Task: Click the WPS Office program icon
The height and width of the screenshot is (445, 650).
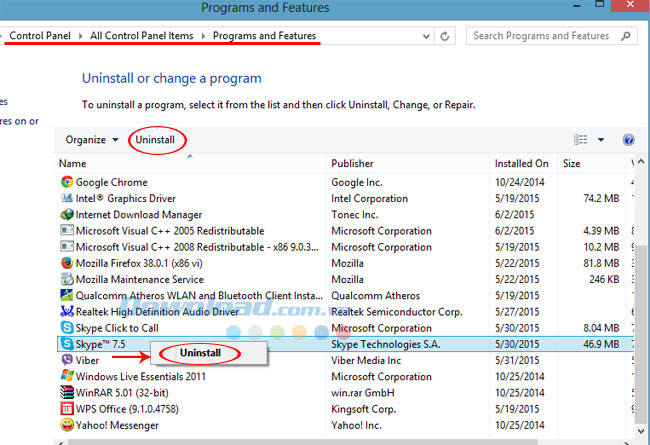Action: (67, 409)
